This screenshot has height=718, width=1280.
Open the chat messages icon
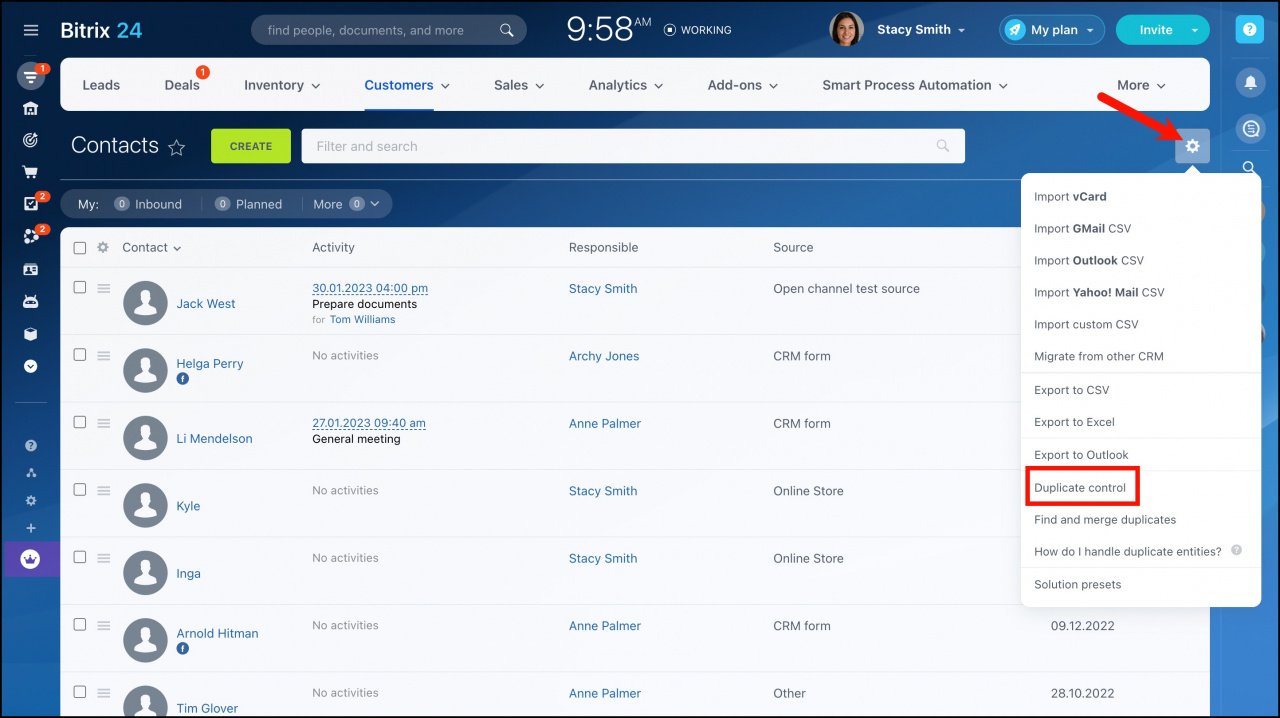click(x=1250, y=128)
